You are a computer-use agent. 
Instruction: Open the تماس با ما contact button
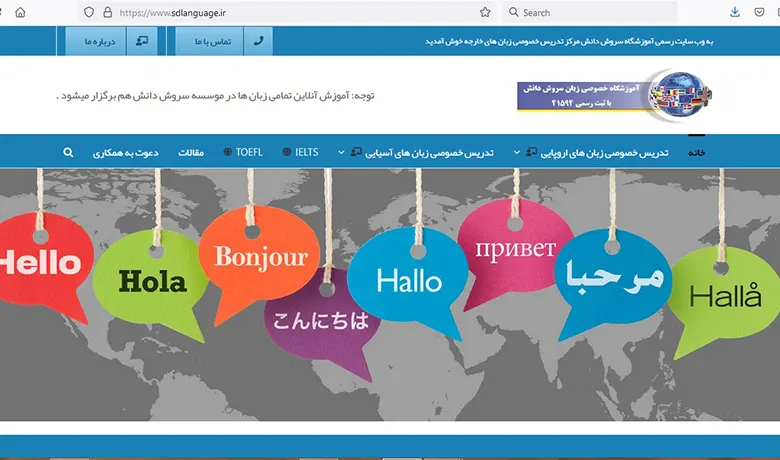click(209, 41)
